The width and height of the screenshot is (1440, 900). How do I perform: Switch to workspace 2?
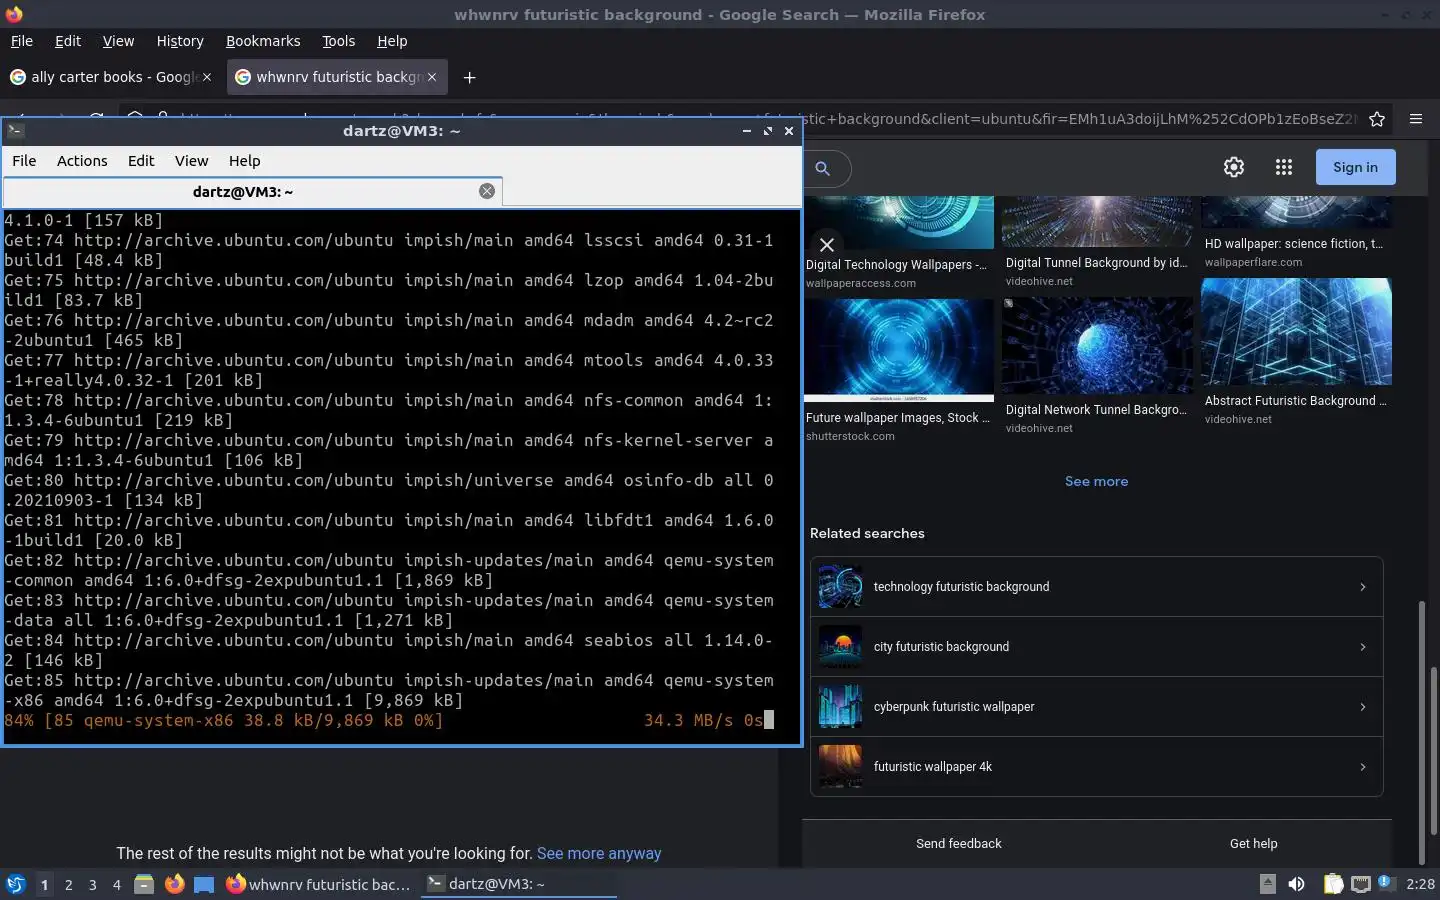[x=68, y=884]
